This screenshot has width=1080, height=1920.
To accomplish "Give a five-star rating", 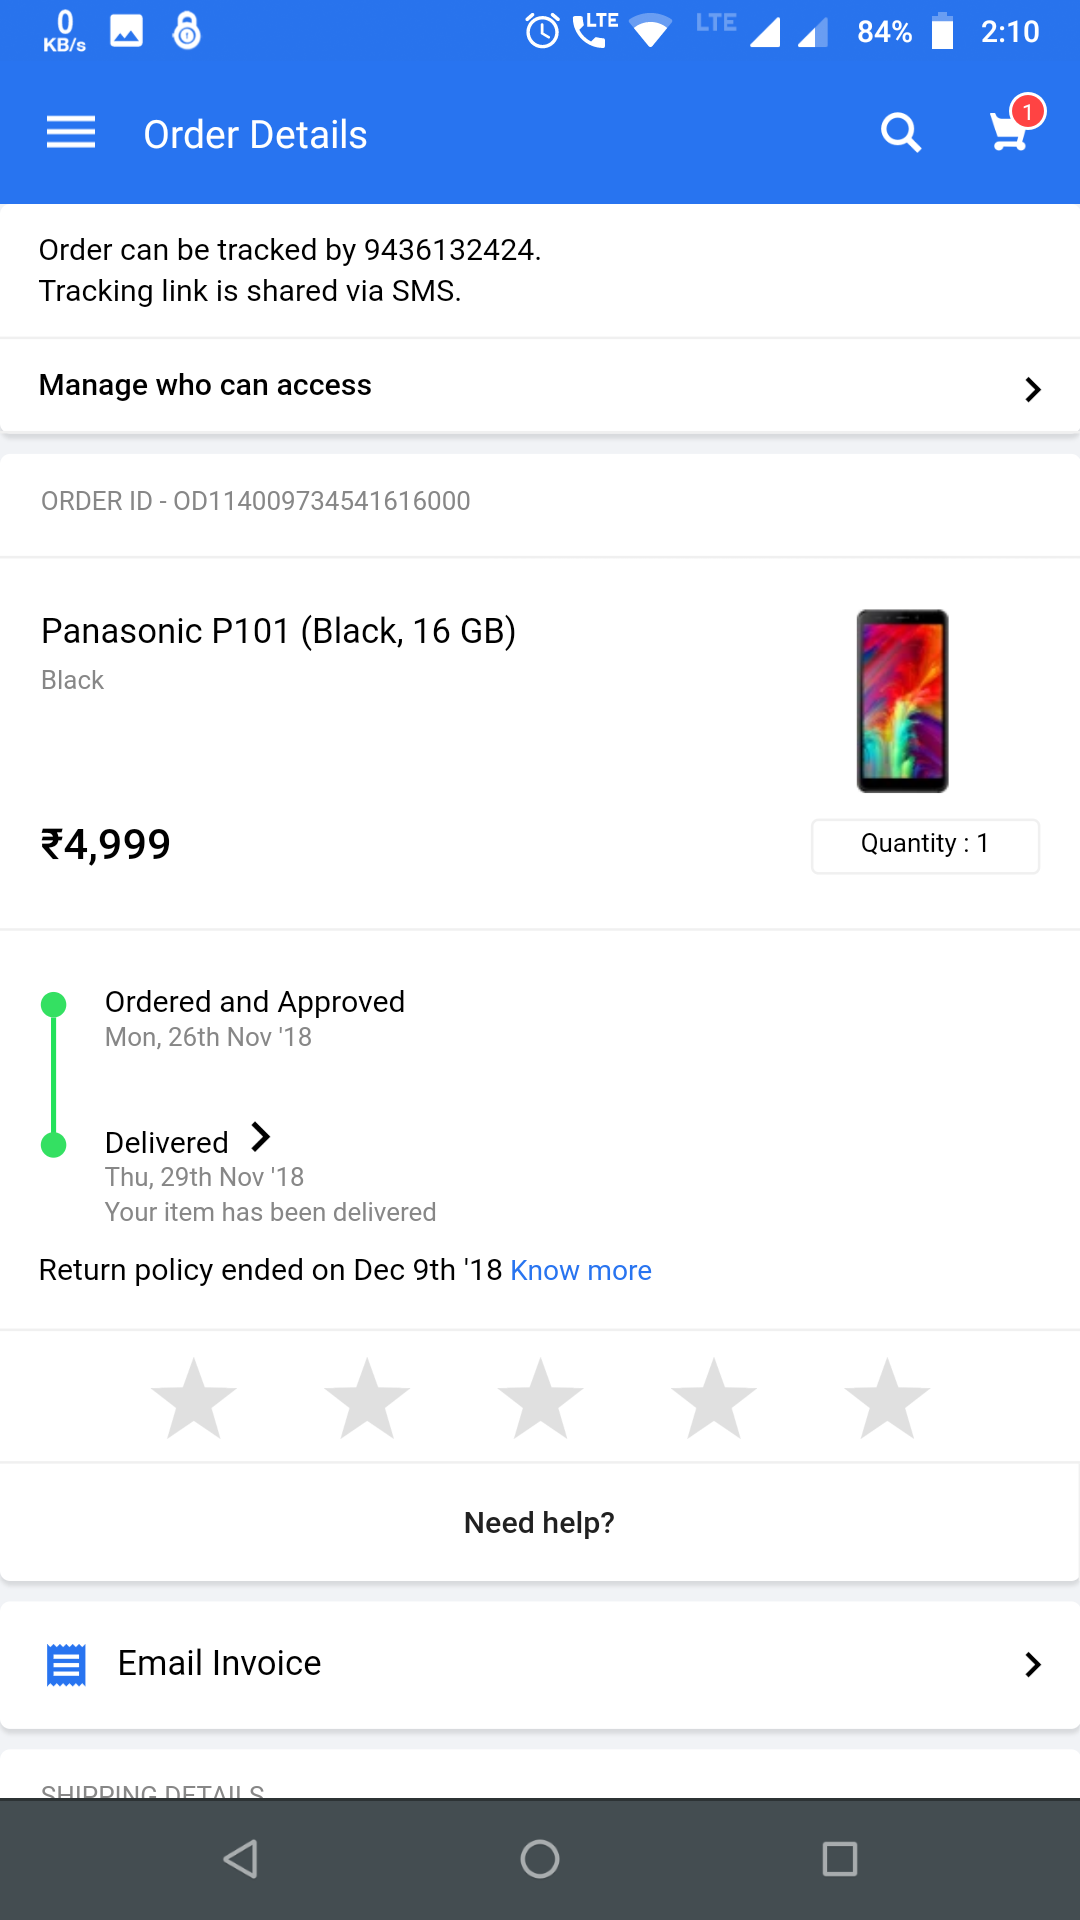I will tap(886, 1398).
